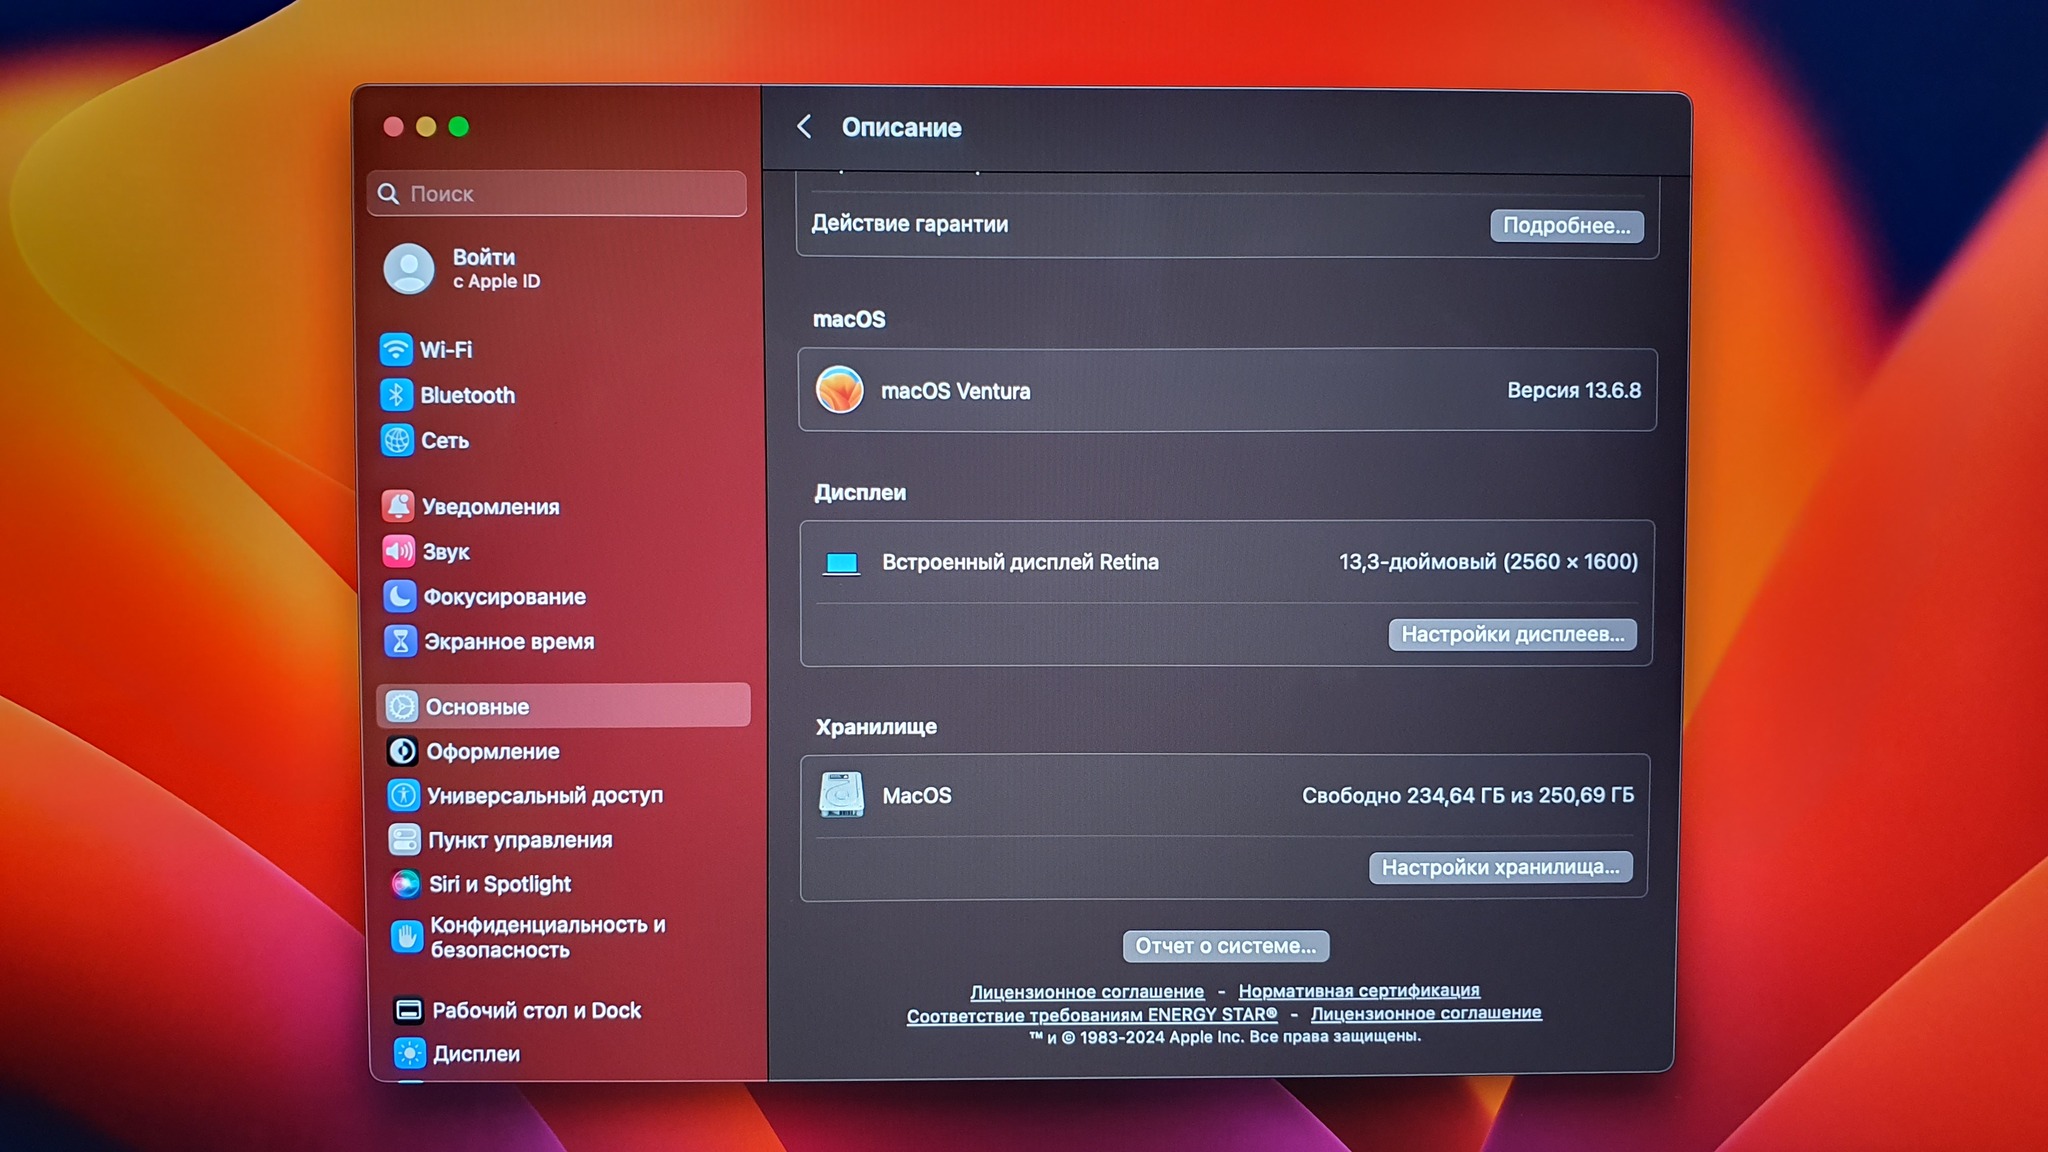Open the Bluetooth settings icon
2048x1152 pixels.
pyautogui.click(x=396, y=395)
